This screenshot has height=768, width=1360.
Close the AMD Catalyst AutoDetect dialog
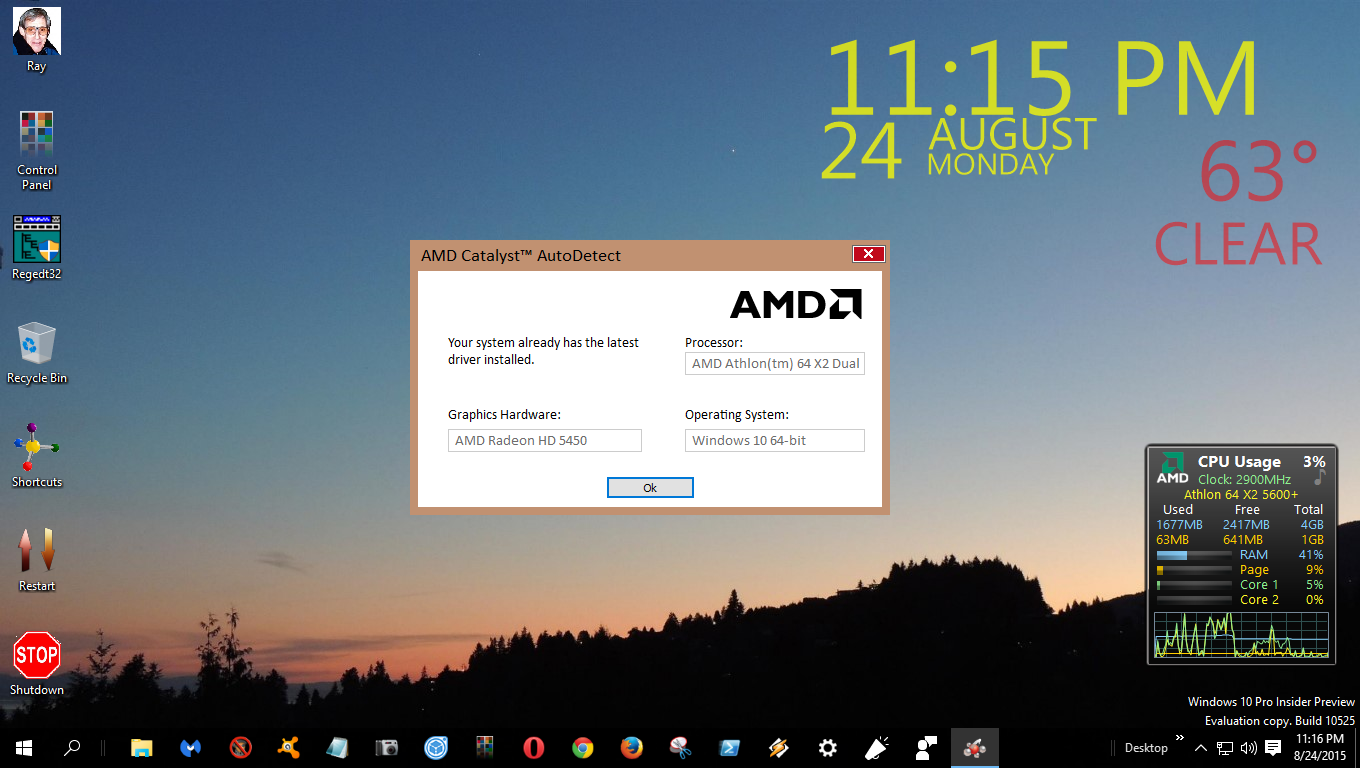click(x=868, y=254)
